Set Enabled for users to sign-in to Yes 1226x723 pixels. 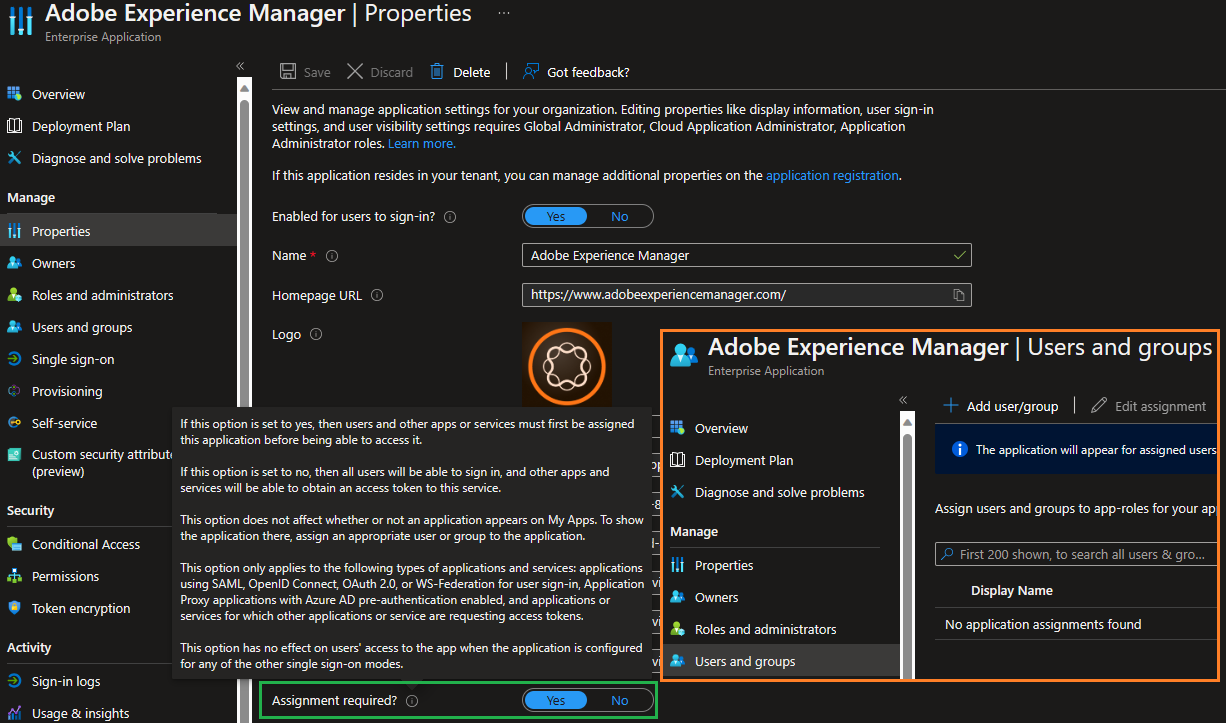[555, 216]
